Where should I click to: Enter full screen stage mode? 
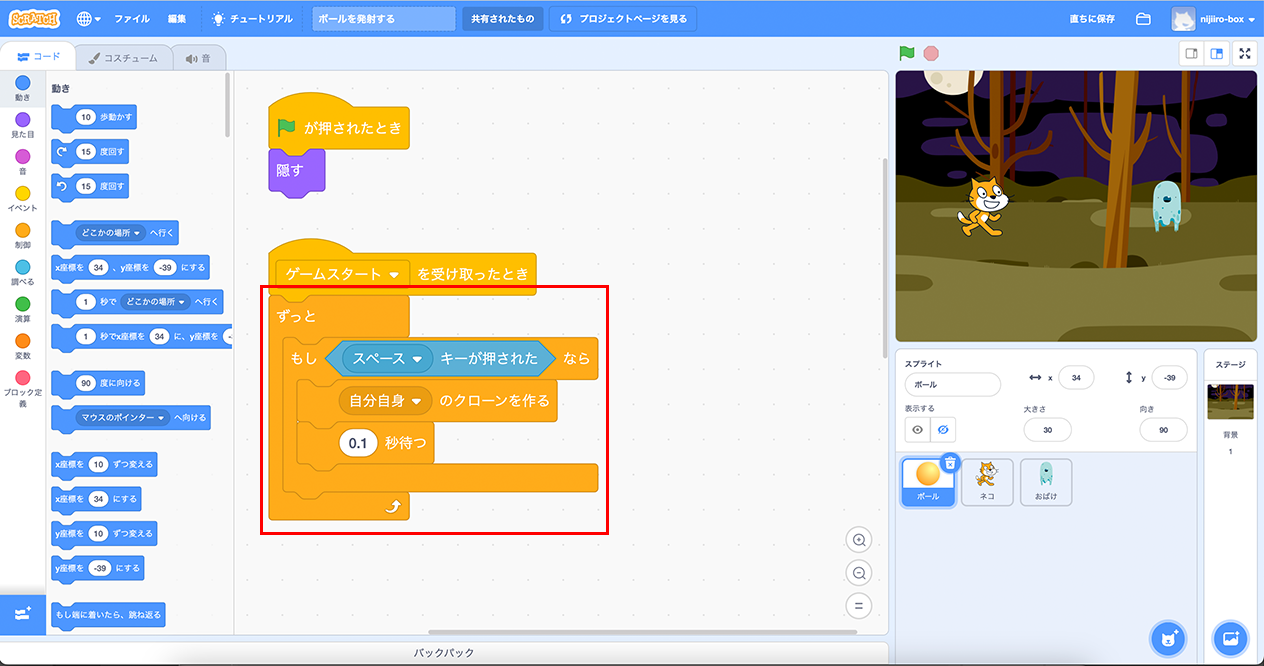pos(1245,54)
